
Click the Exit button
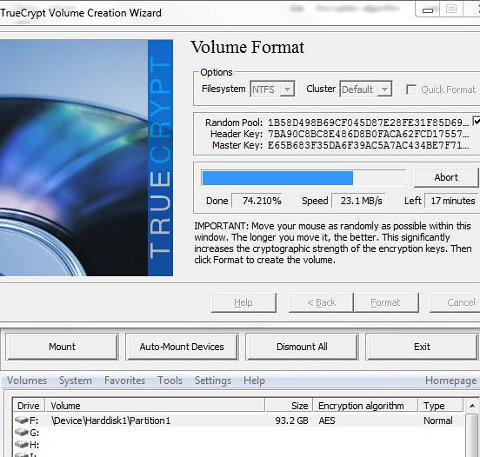(x=422, y=347)
